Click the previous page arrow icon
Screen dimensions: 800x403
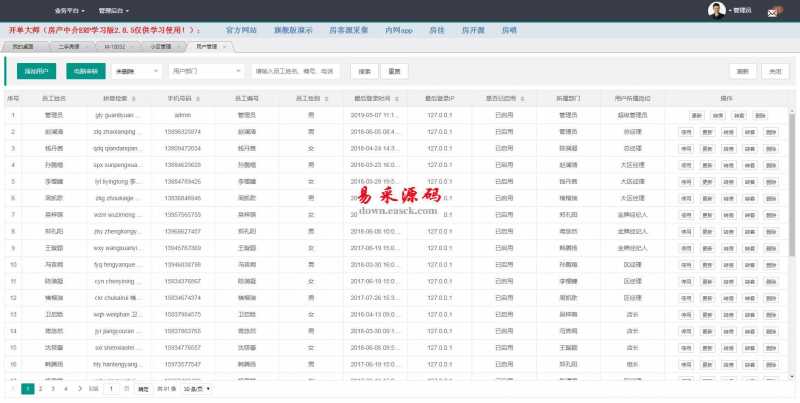(x=15, y=388)
